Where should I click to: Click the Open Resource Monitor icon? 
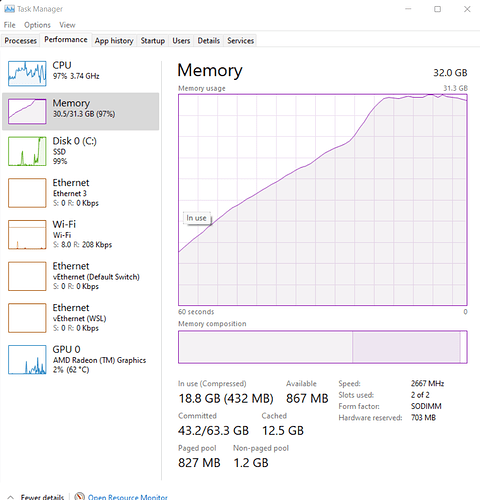coord(79,496)
